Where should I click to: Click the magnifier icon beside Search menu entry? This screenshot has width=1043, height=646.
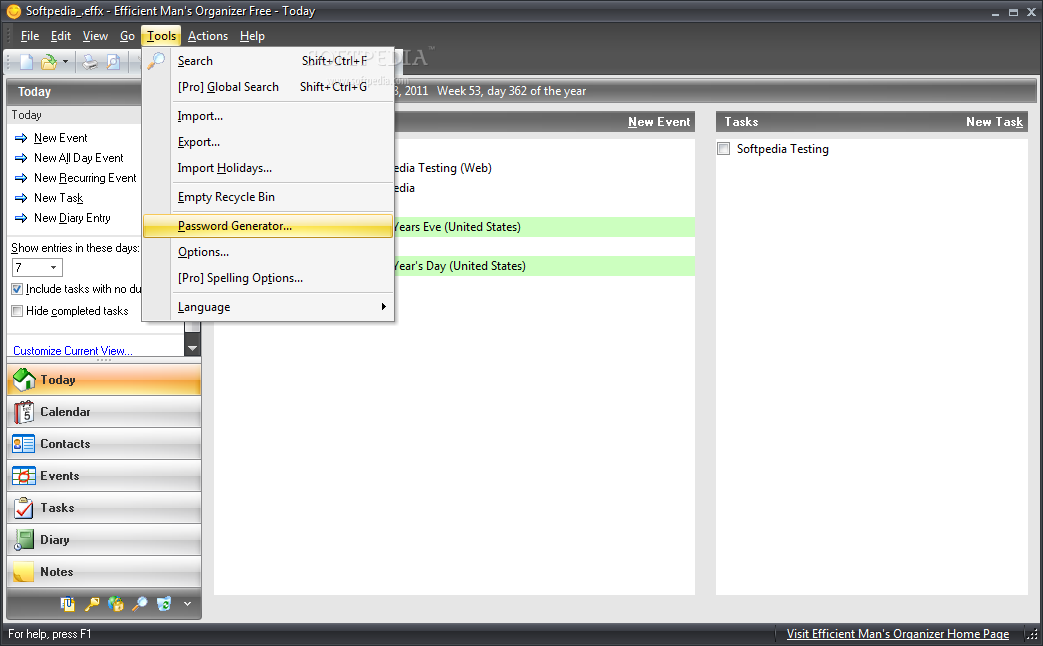[156, 61]
